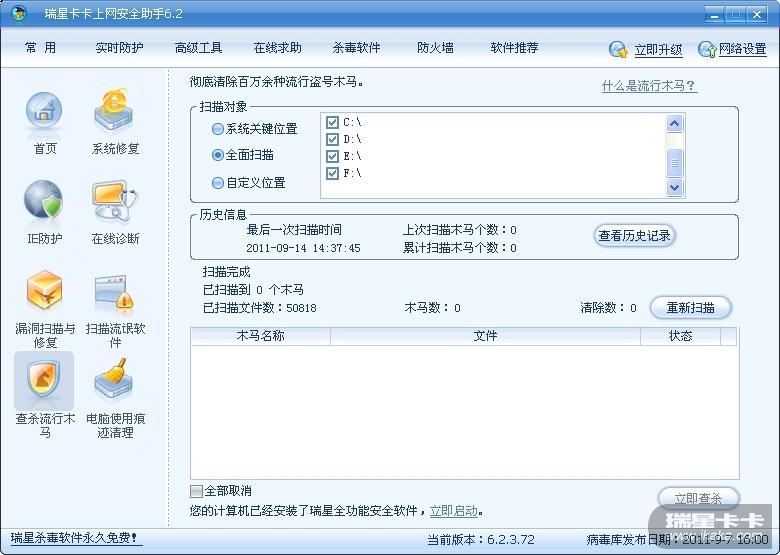Open the 常用 menu tab

click(x=40, y=48)
